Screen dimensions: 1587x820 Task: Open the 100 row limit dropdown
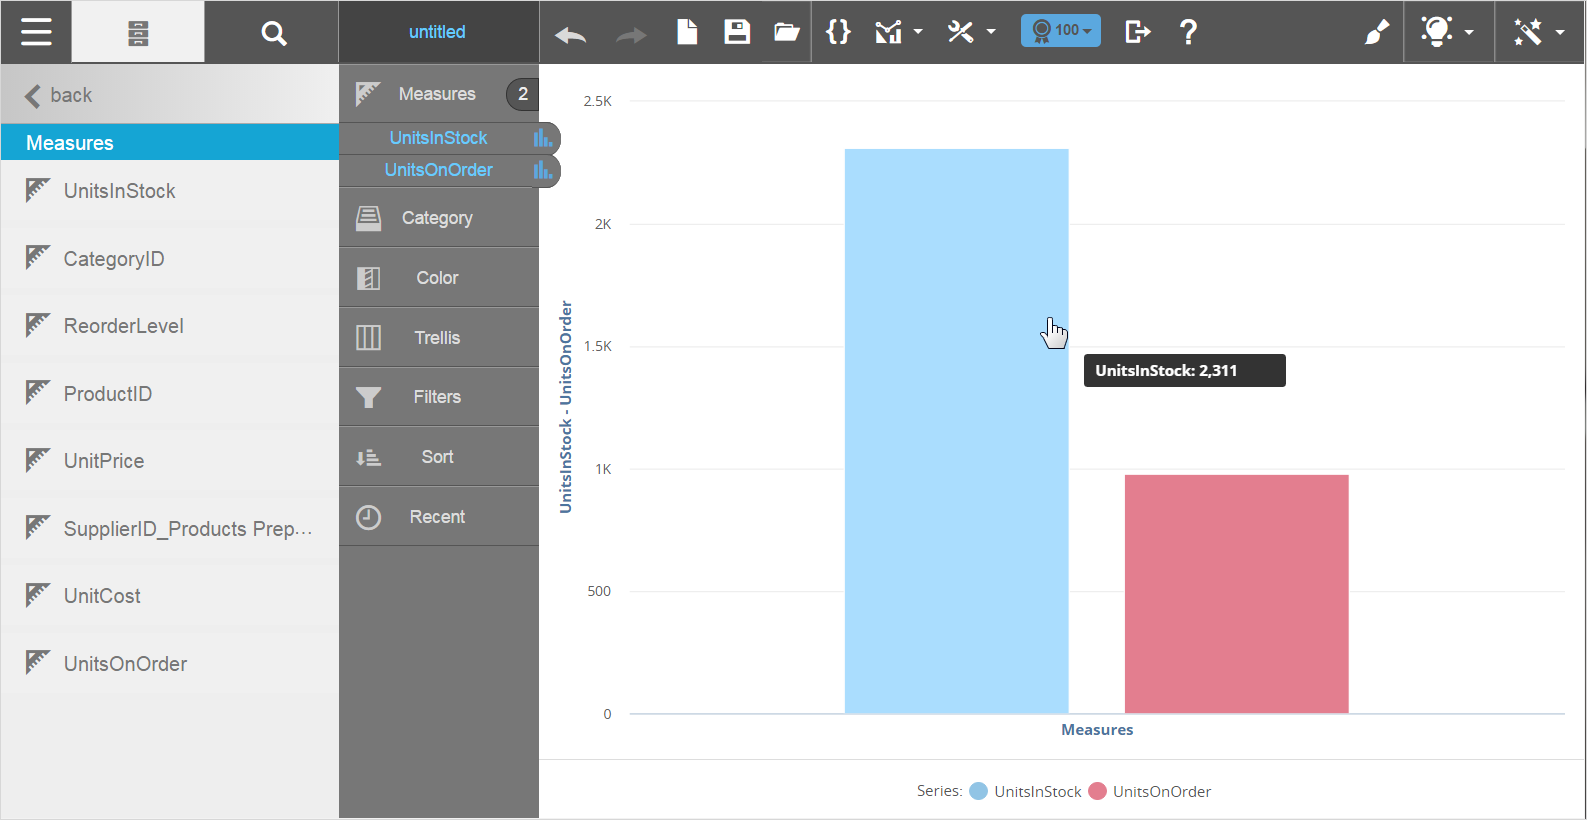(x=1061, y=31)
